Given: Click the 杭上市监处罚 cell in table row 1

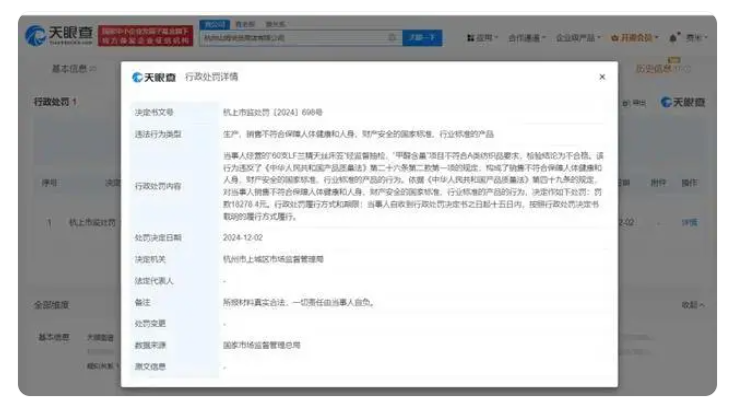Looking at the screenshot, I should [92, 223].
